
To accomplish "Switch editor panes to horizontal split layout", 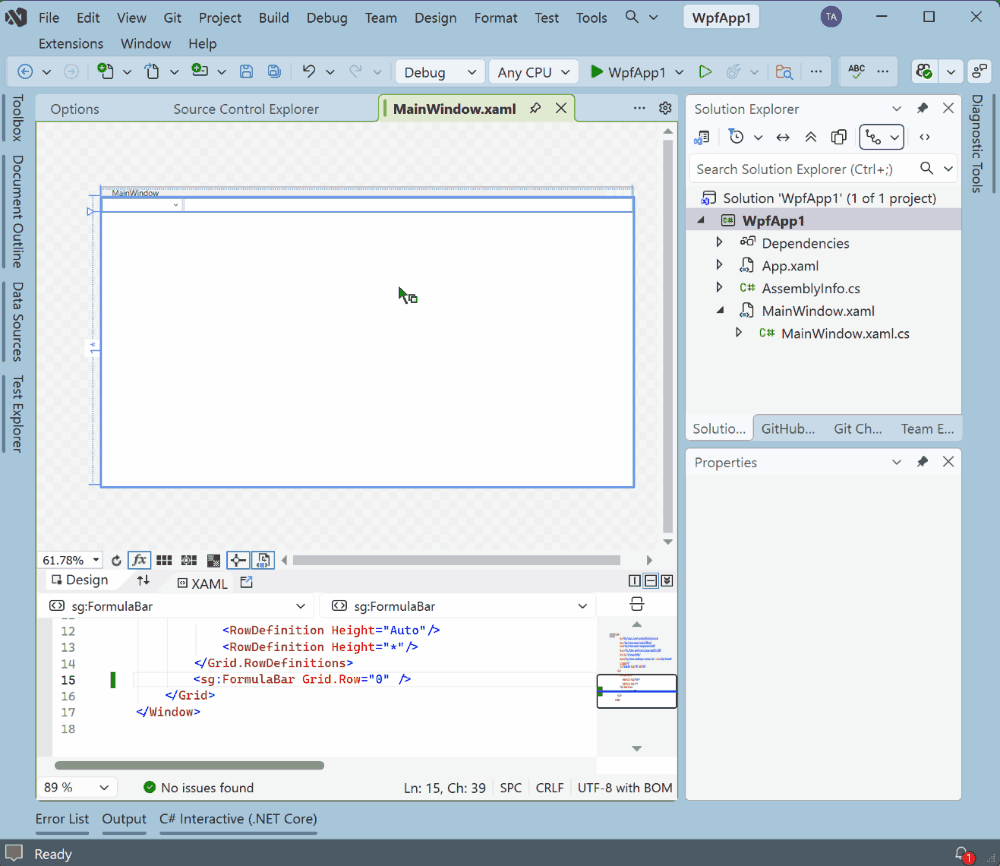I will 651,580.
